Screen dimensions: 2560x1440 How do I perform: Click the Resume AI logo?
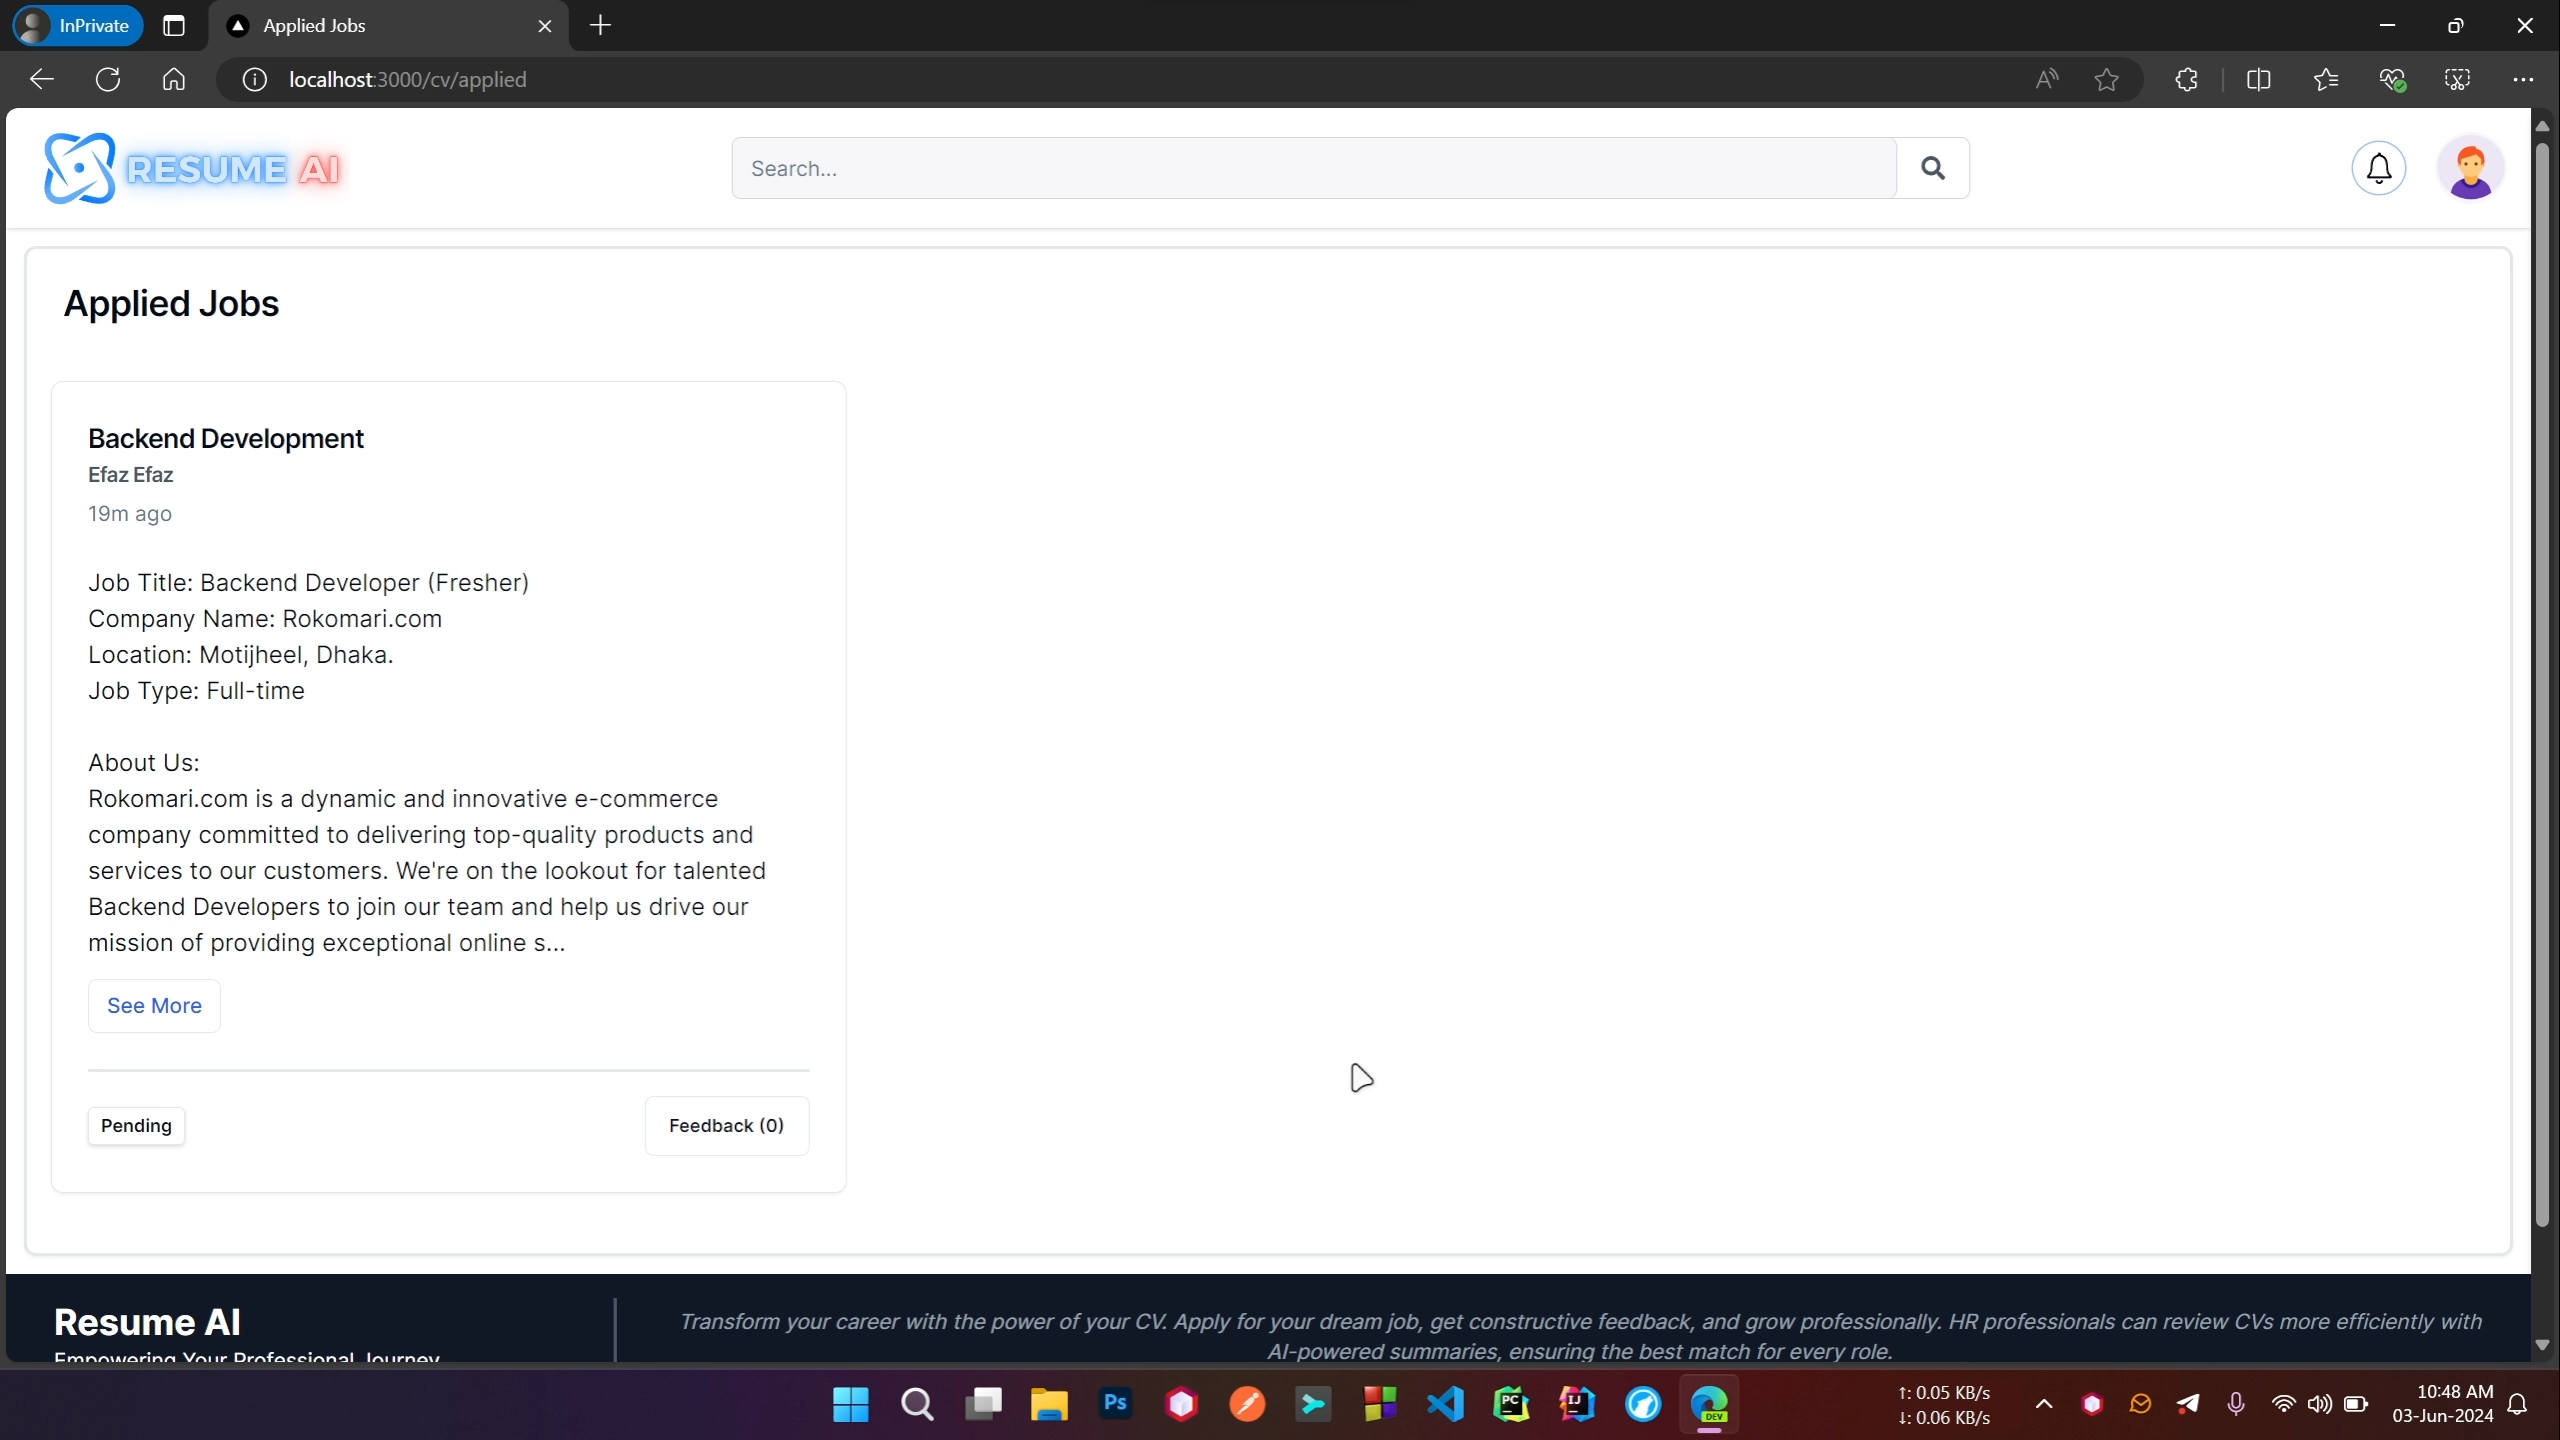pos(192,168)
